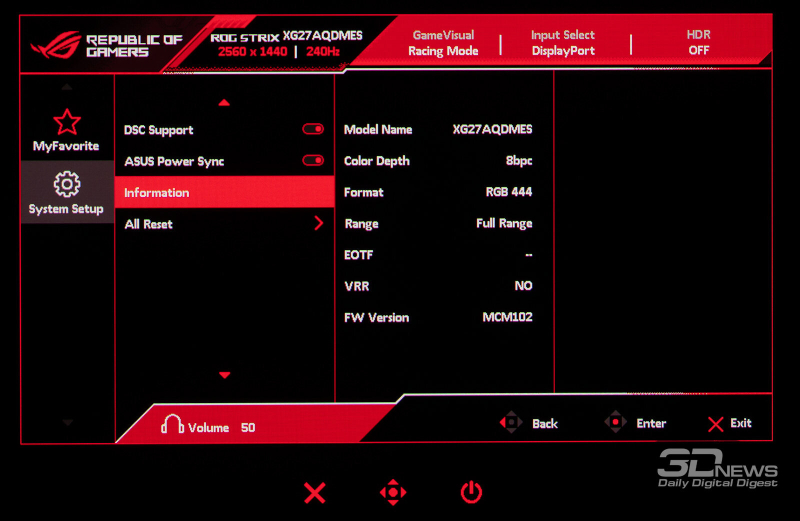
Task: Click the Back joystick icon
Action: [511, 423]
